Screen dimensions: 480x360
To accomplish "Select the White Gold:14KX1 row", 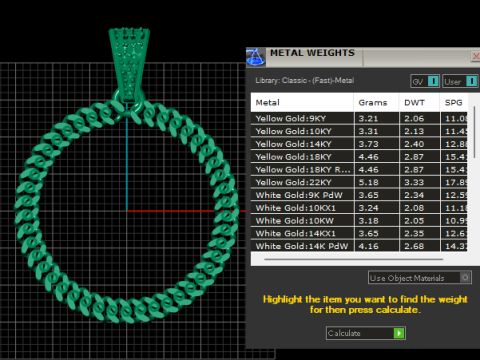I will point(359,233).
